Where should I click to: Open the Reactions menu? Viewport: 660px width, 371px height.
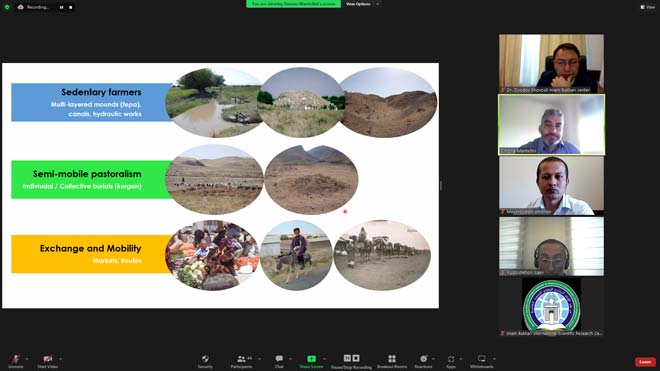tap(423, 361)
